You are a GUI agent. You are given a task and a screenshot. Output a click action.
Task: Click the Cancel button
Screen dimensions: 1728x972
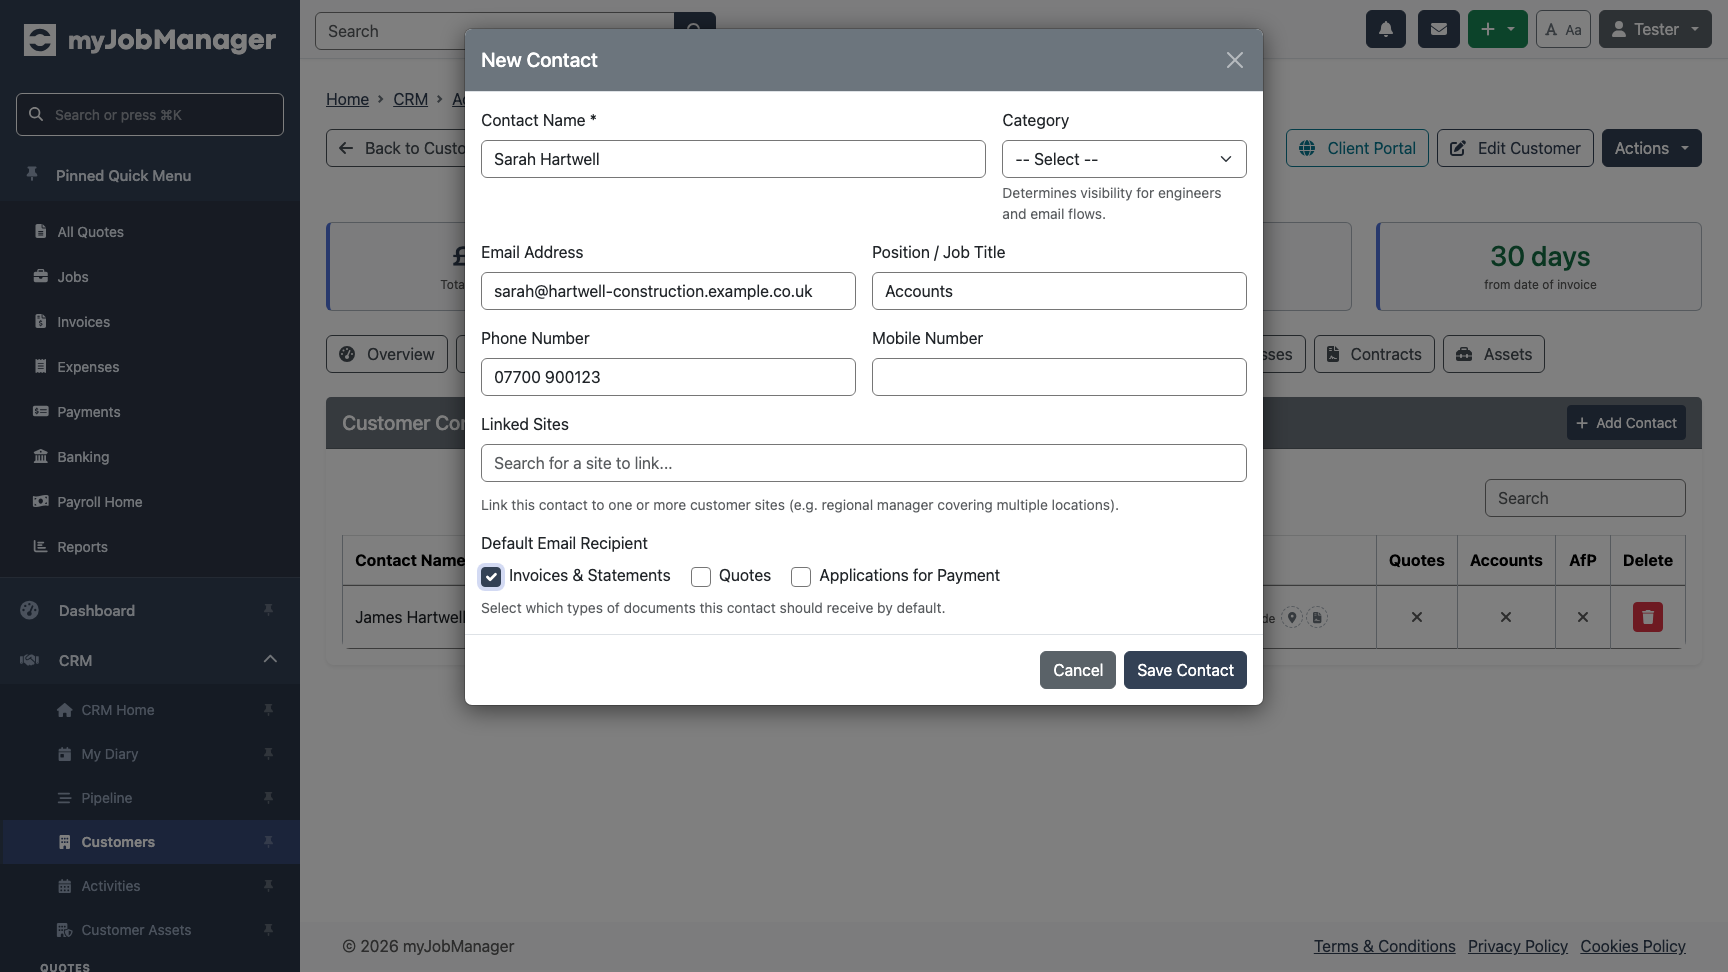(1078, 670)
